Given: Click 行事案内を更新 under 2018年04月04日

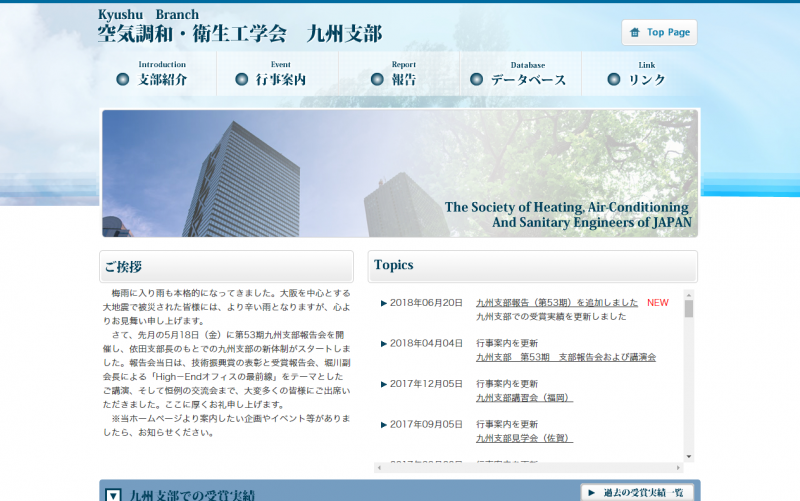Looking at the screenshot, I should 507,343.
